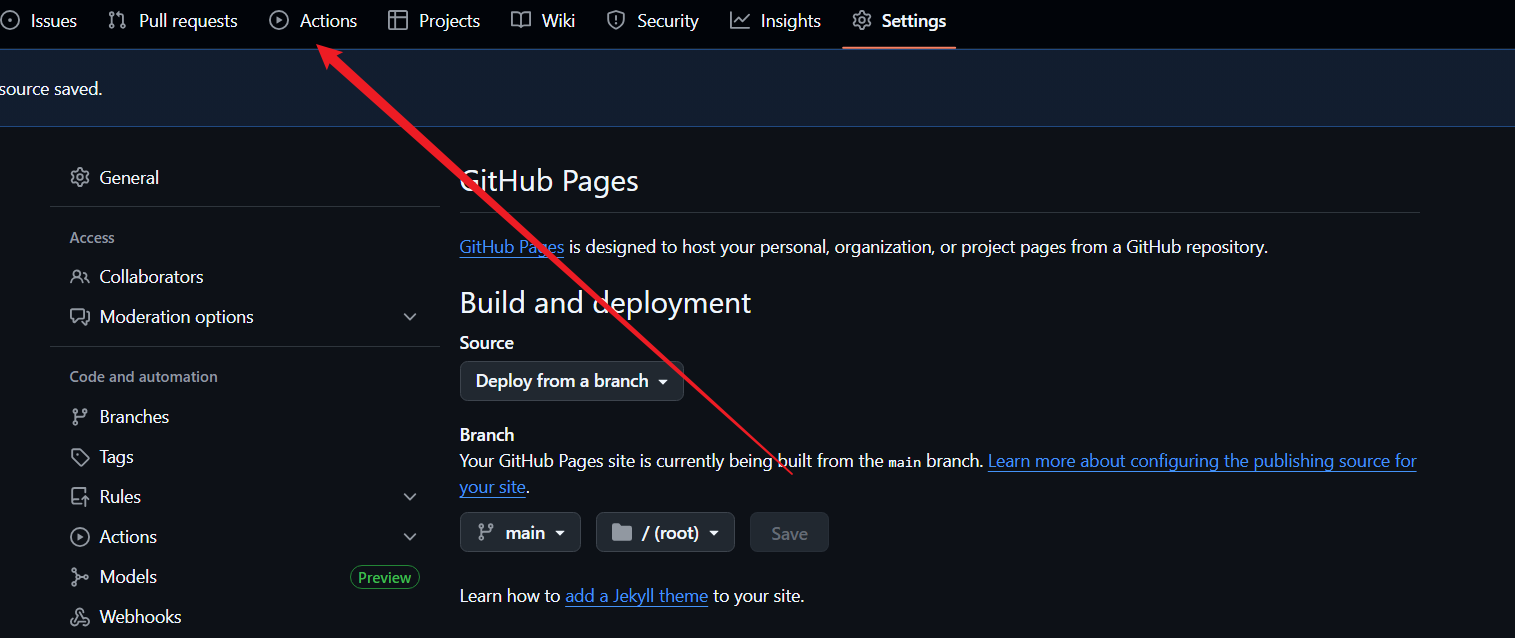This screenshot has height=638, width=1515.
Task: Click the Webhooks icon in sidebar
Action: [x=80, y=617]
